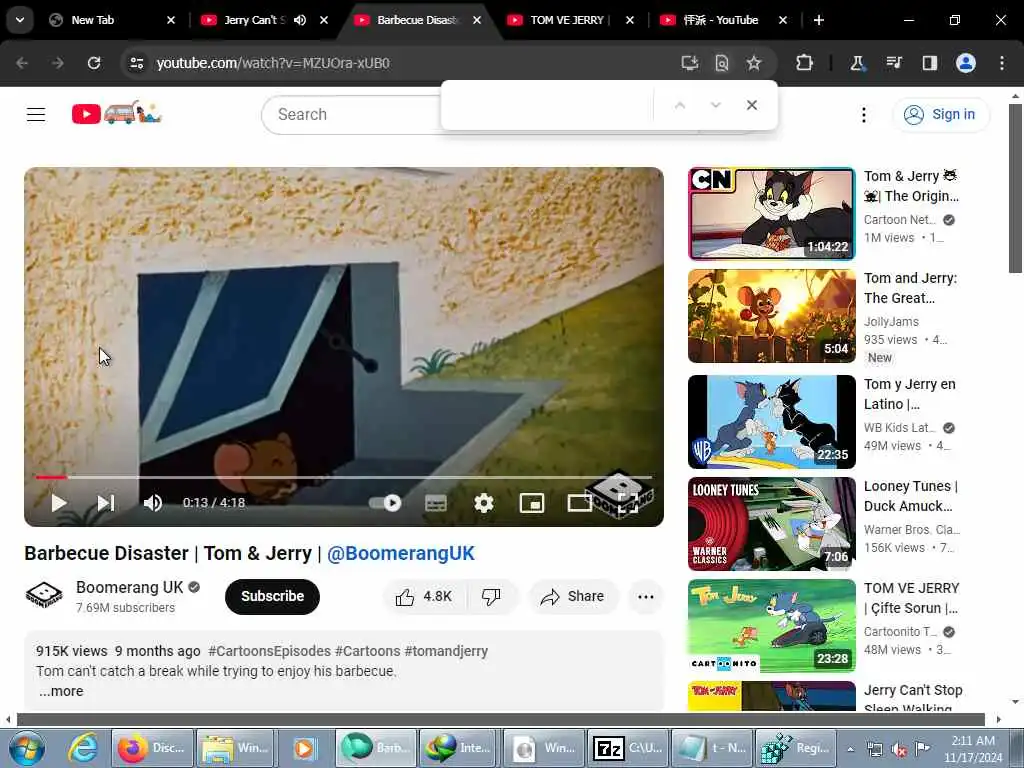Viewport: 1024px width, 768px height.
Task: Open the Chrome profile avatar
Action: pos(966,63)
